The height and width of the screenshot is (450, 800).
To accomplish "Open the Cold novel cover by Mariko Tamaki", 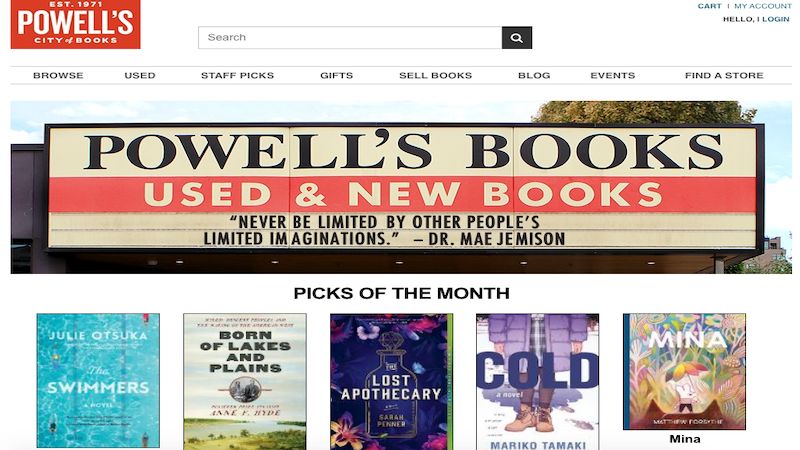I will click(x=537, y=382).
